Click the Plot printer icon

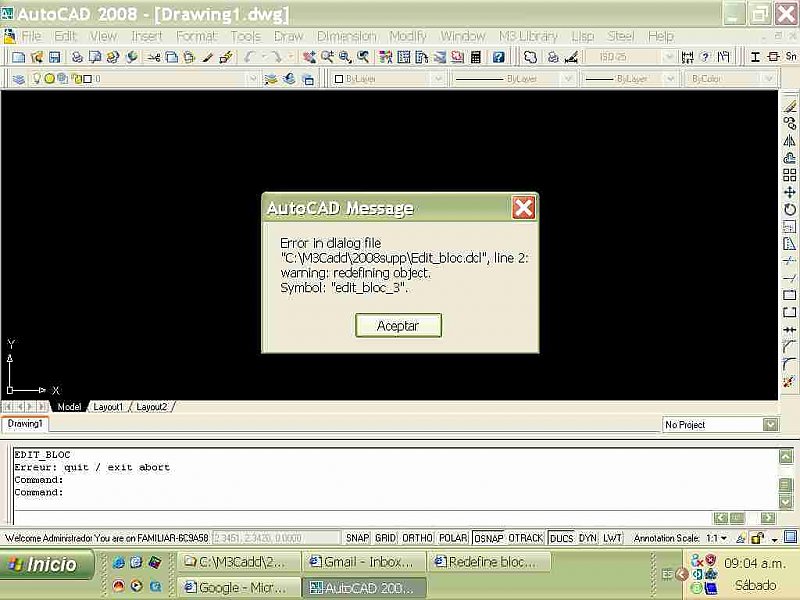(x=77, y=57)
